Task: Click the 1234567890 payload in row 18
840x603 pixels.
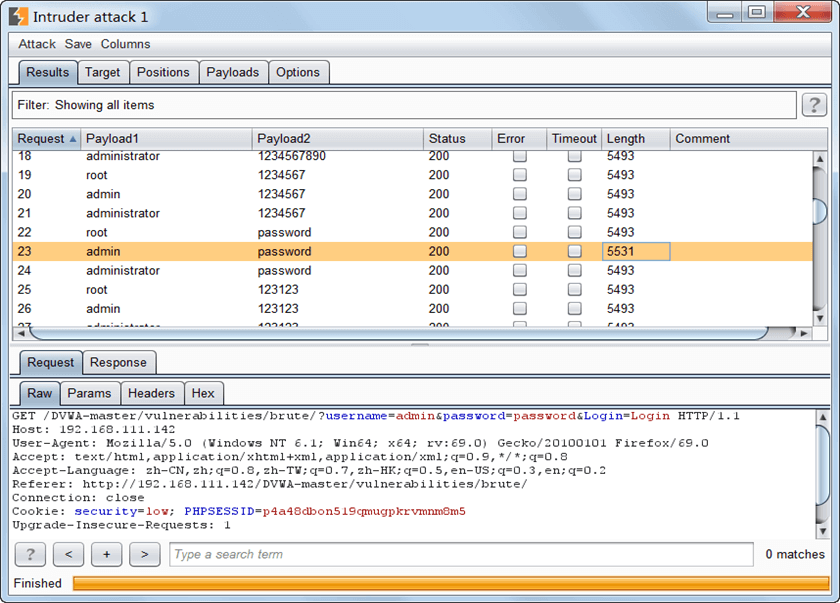Action: 291,156
